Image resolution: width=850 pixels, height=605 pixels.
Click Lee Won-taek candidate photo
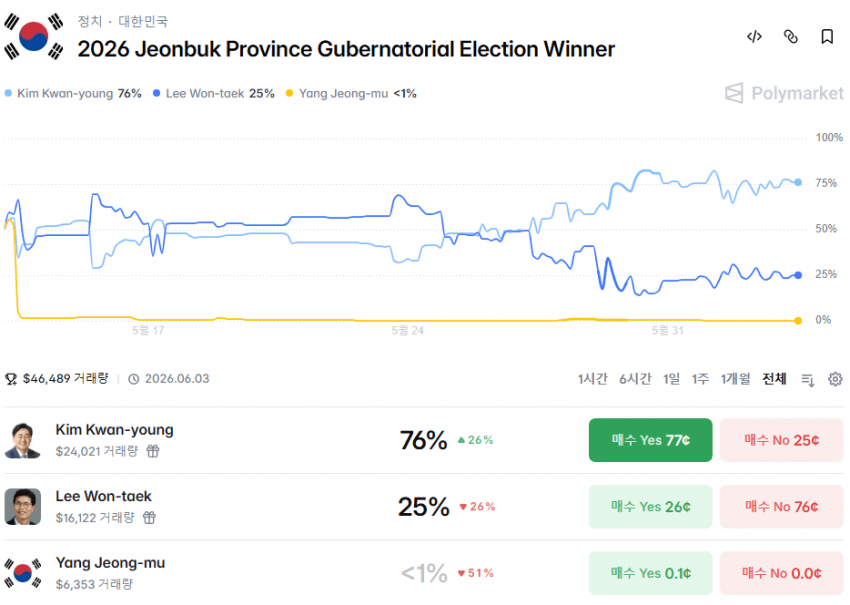[x=23, y=506]
